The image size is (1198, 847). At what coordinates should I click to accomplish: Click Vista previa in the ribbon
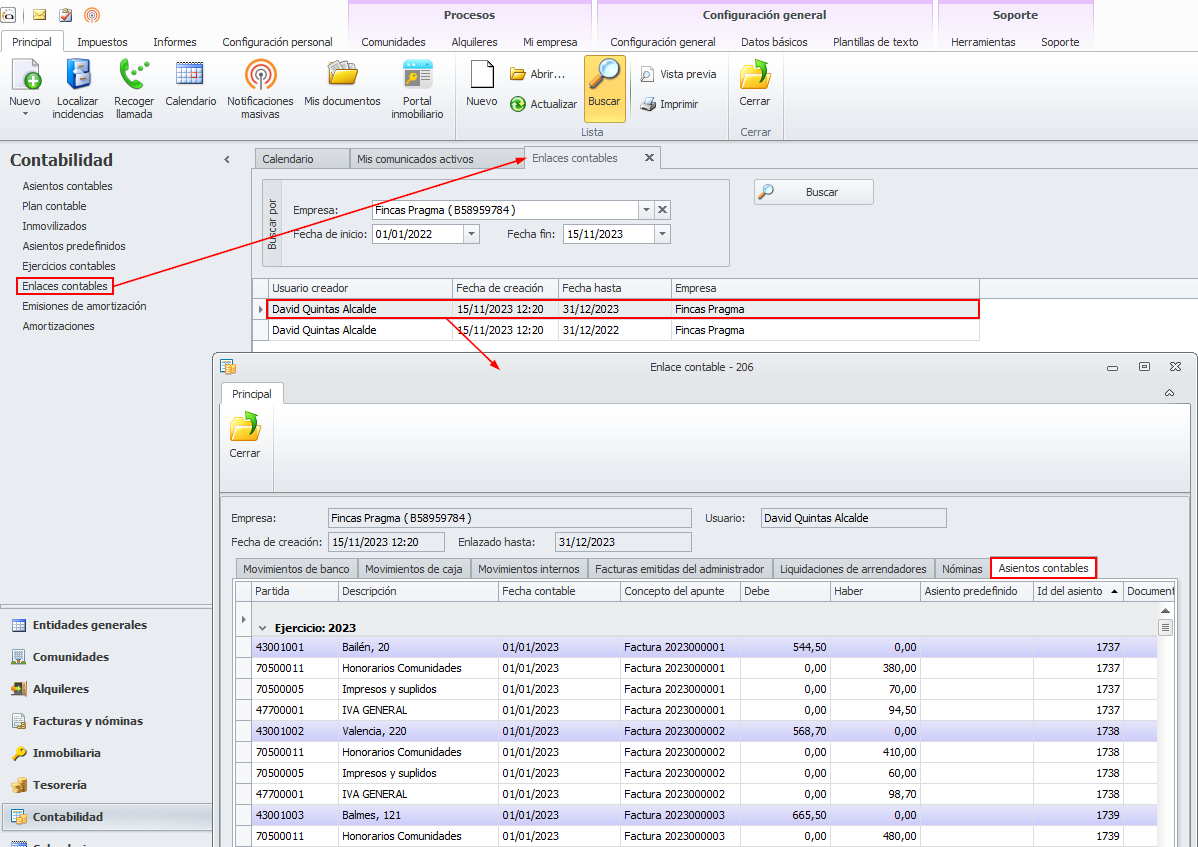[x=678, y=74]
